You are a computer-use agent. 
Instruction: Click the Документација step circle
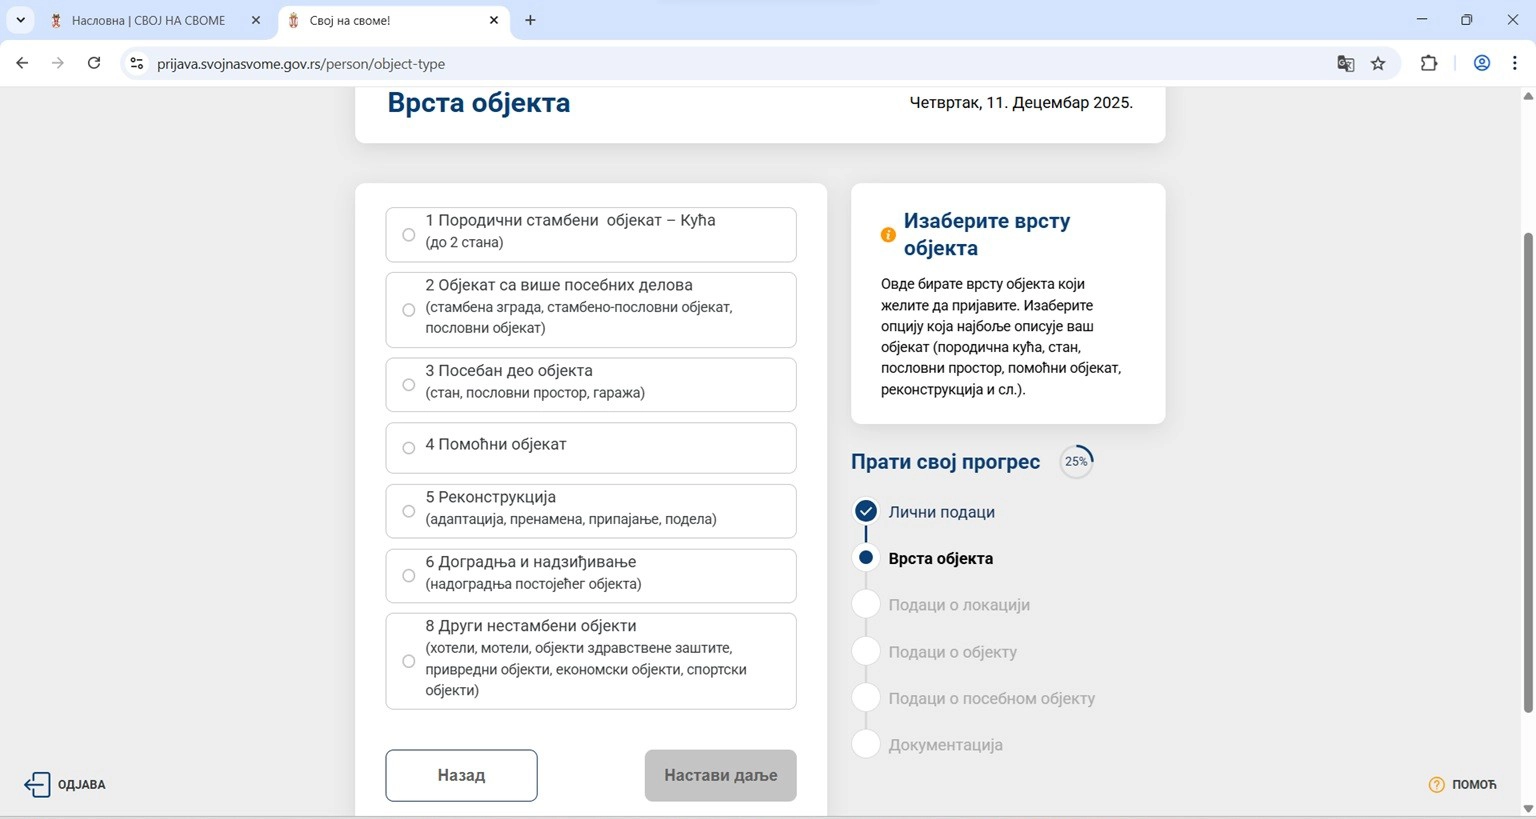(866, 744)
